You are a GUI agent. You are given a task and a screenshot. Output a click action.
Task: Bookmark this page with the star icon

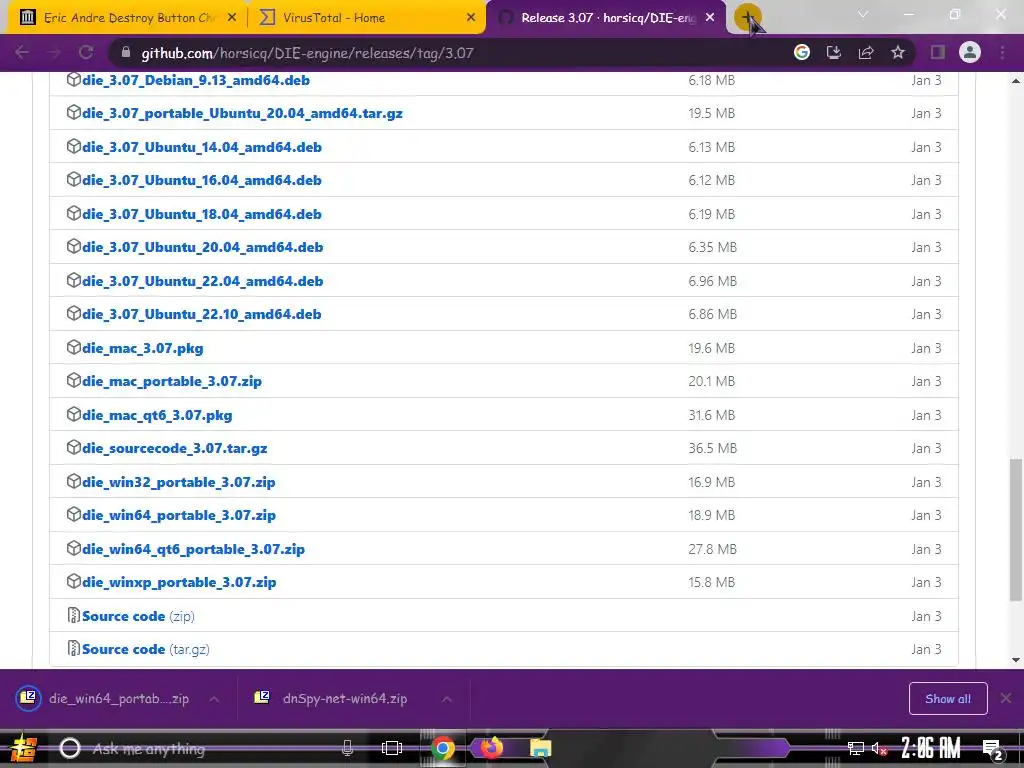coord(898,52)
